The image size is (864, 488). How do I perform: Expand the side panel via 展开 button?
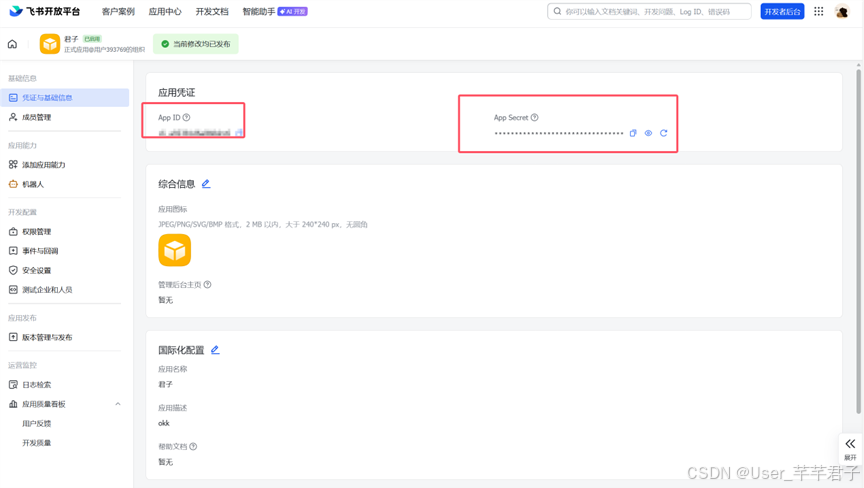click(850, 449)
